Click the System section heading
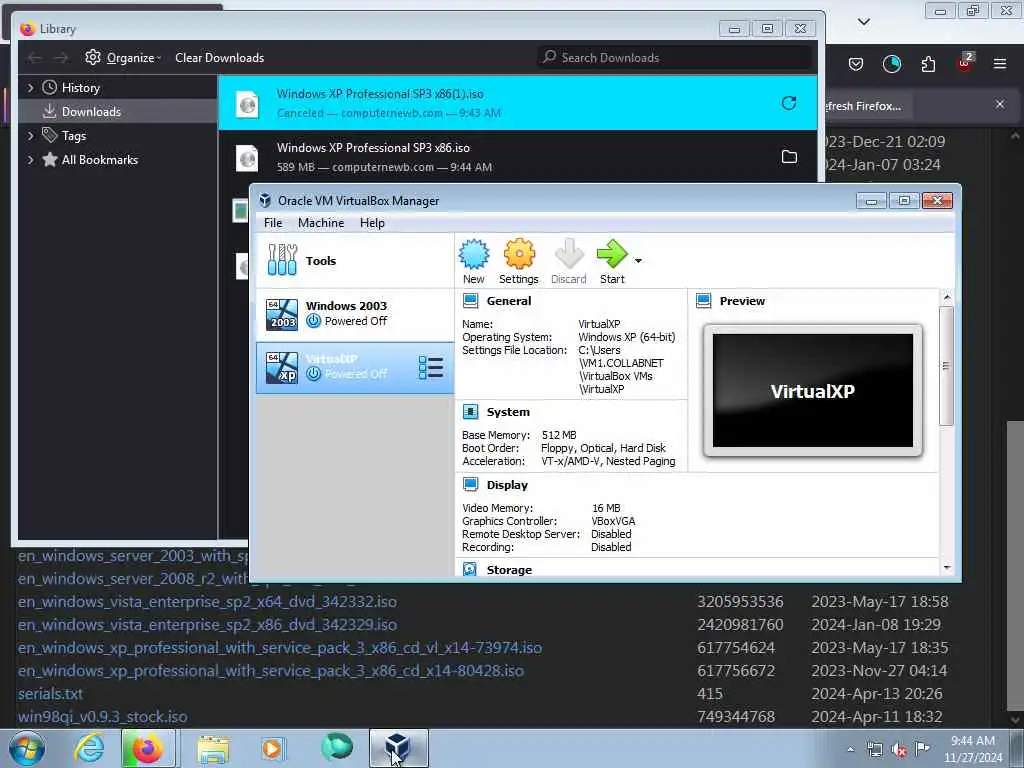1024x768 pixels. (x=508, y=412)
